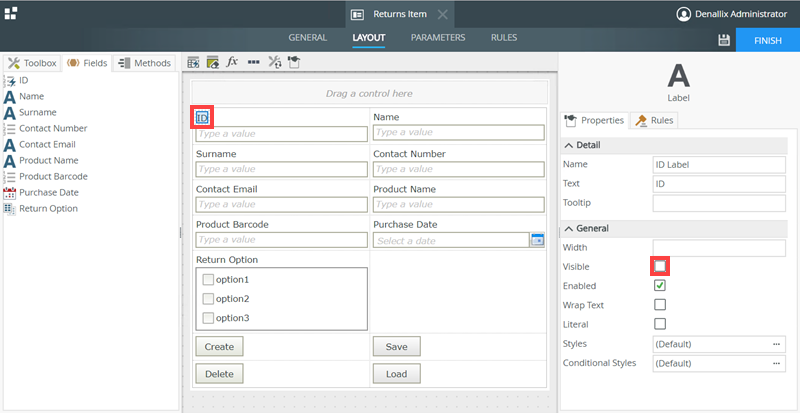Screen dimensions: 800x413
Task: Open the Styles ellipsis picker
Action: tap(776, 344)
